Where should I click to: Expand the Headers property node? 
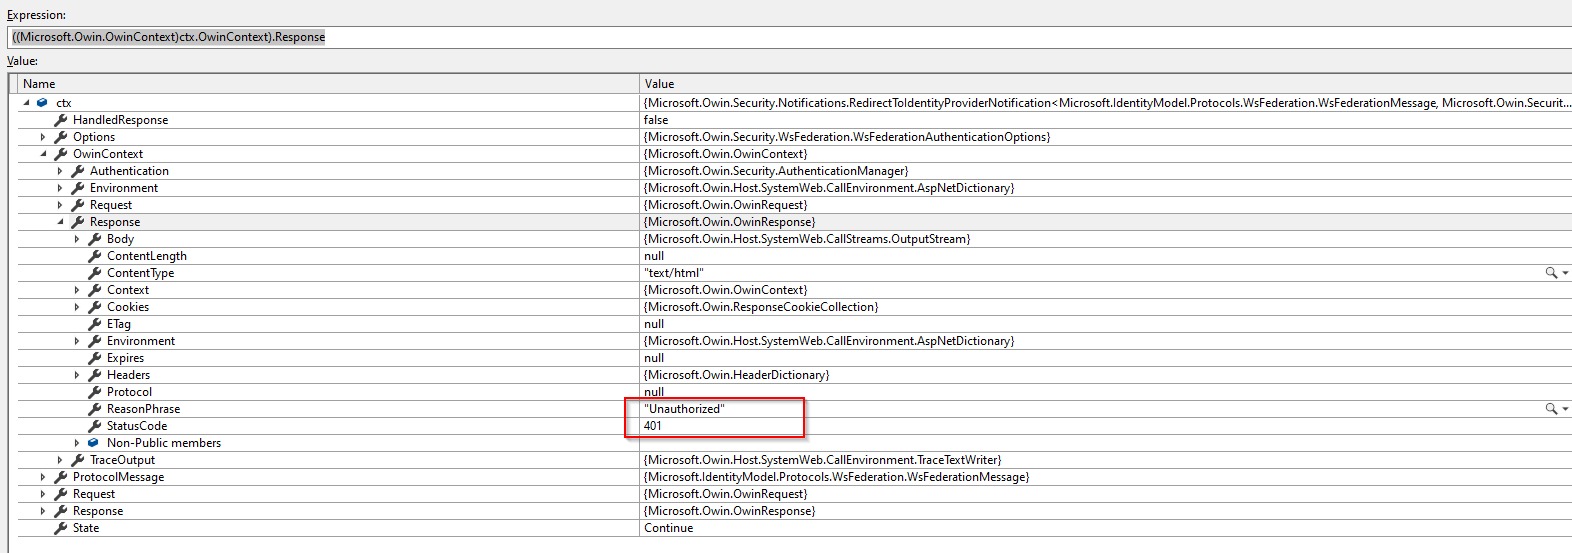[77, 375]
